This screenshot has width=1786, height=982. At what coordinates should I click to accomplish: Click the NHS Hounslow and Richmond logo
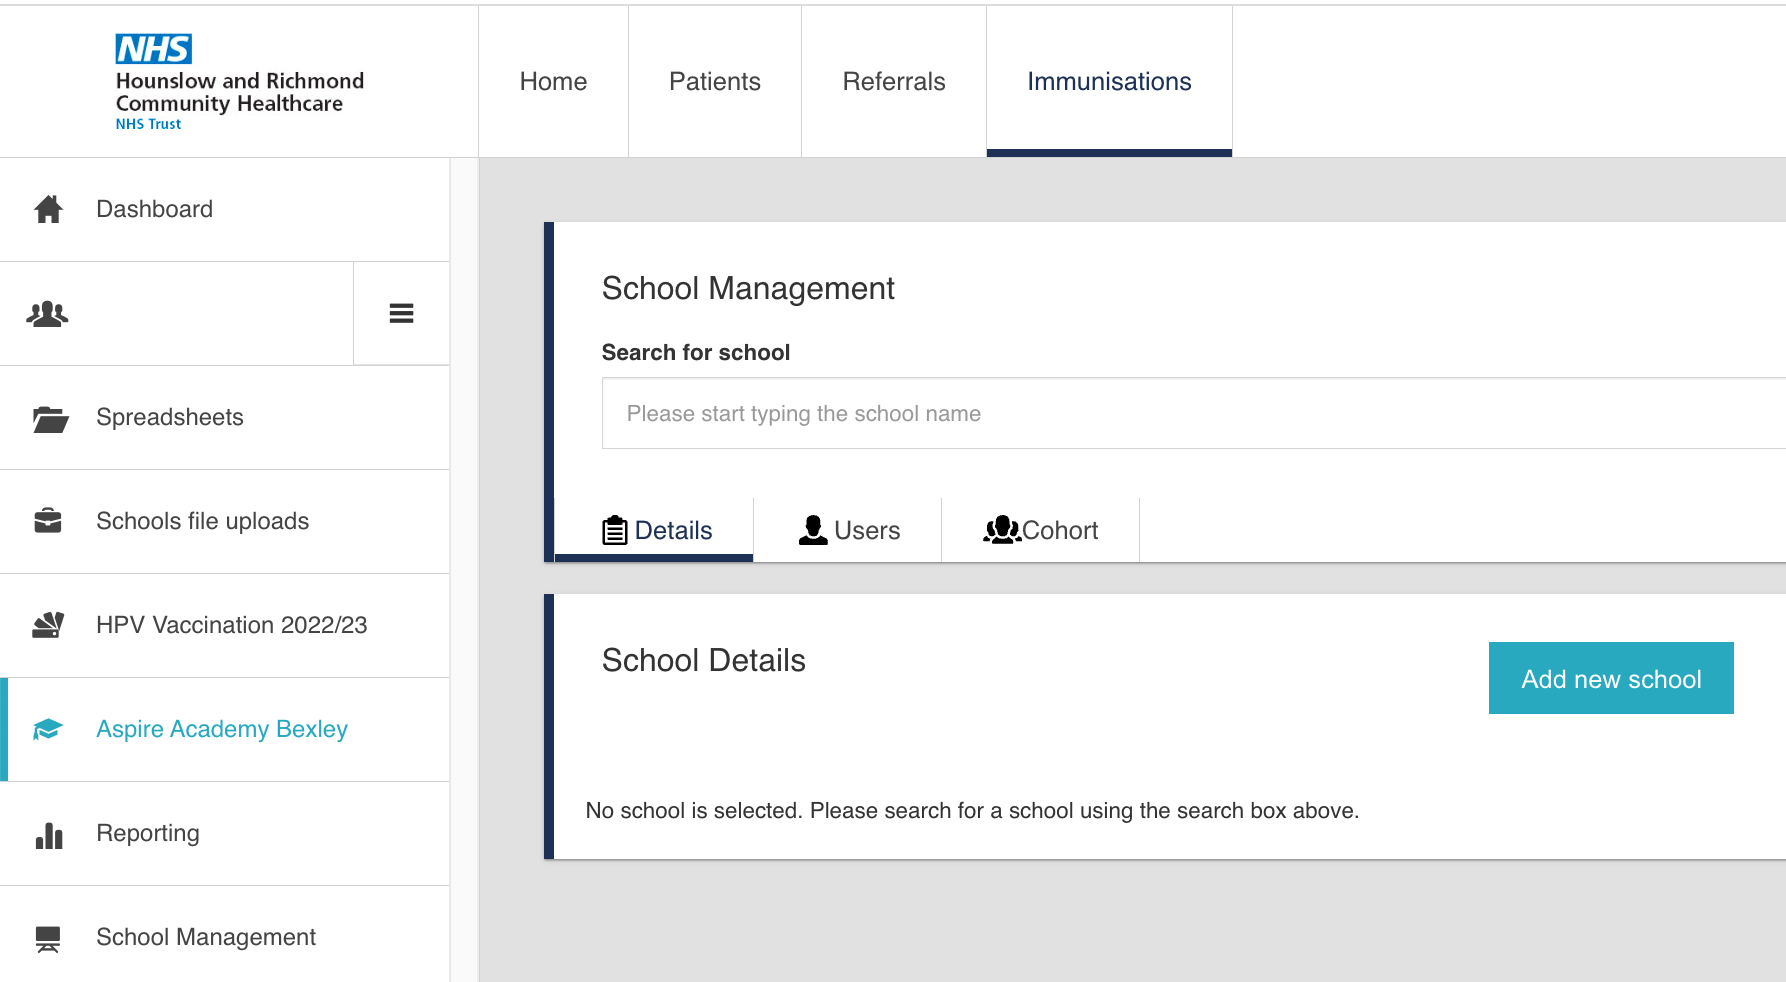[239, 82]
